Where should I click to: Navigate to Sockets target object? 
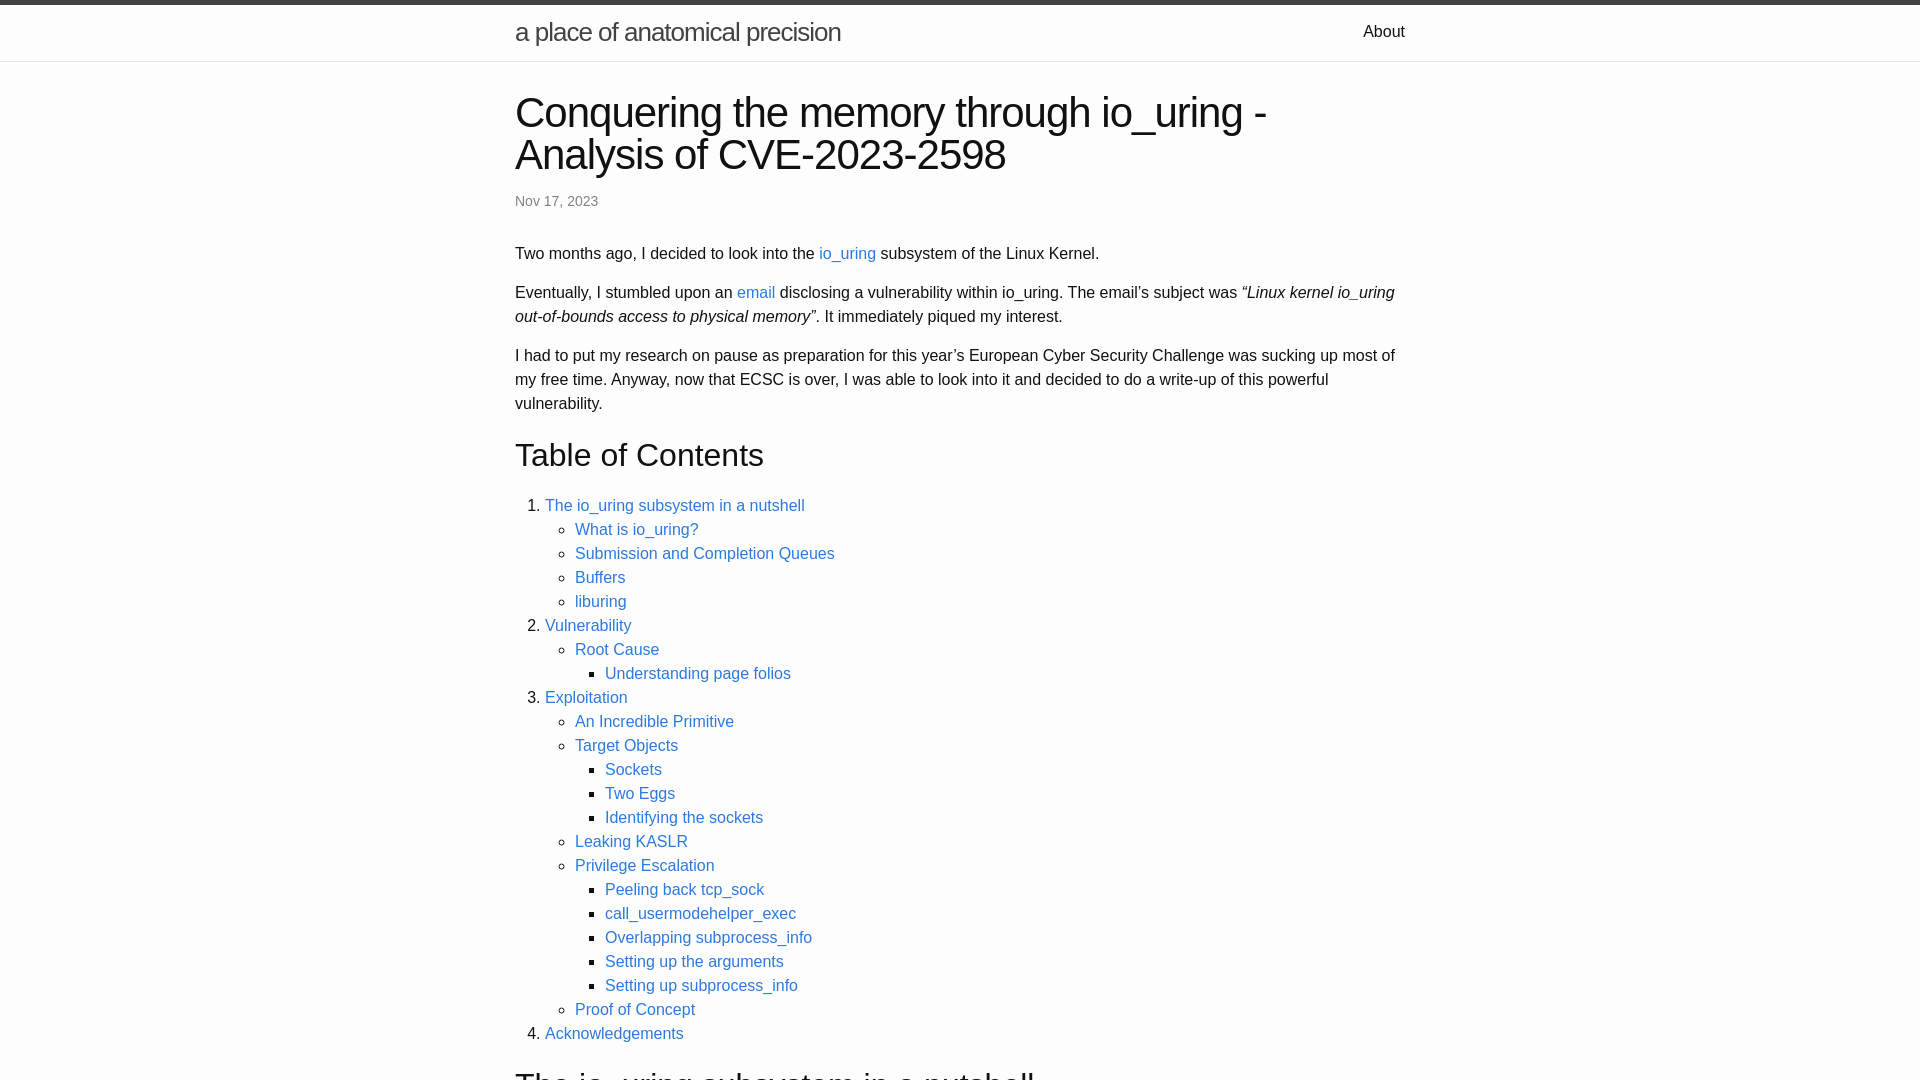[633, 769]
